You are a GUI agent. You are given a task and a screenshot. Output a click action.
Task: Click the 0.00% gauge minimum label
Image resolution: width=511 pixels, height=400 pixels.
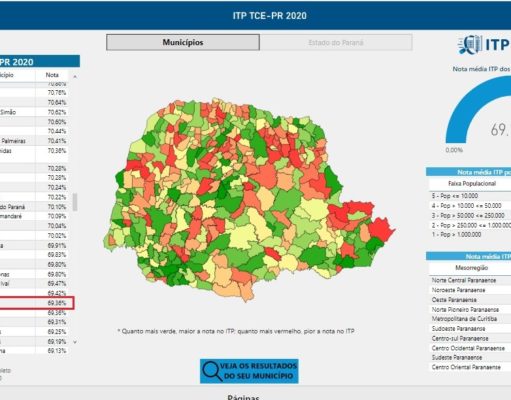[454, 150]
